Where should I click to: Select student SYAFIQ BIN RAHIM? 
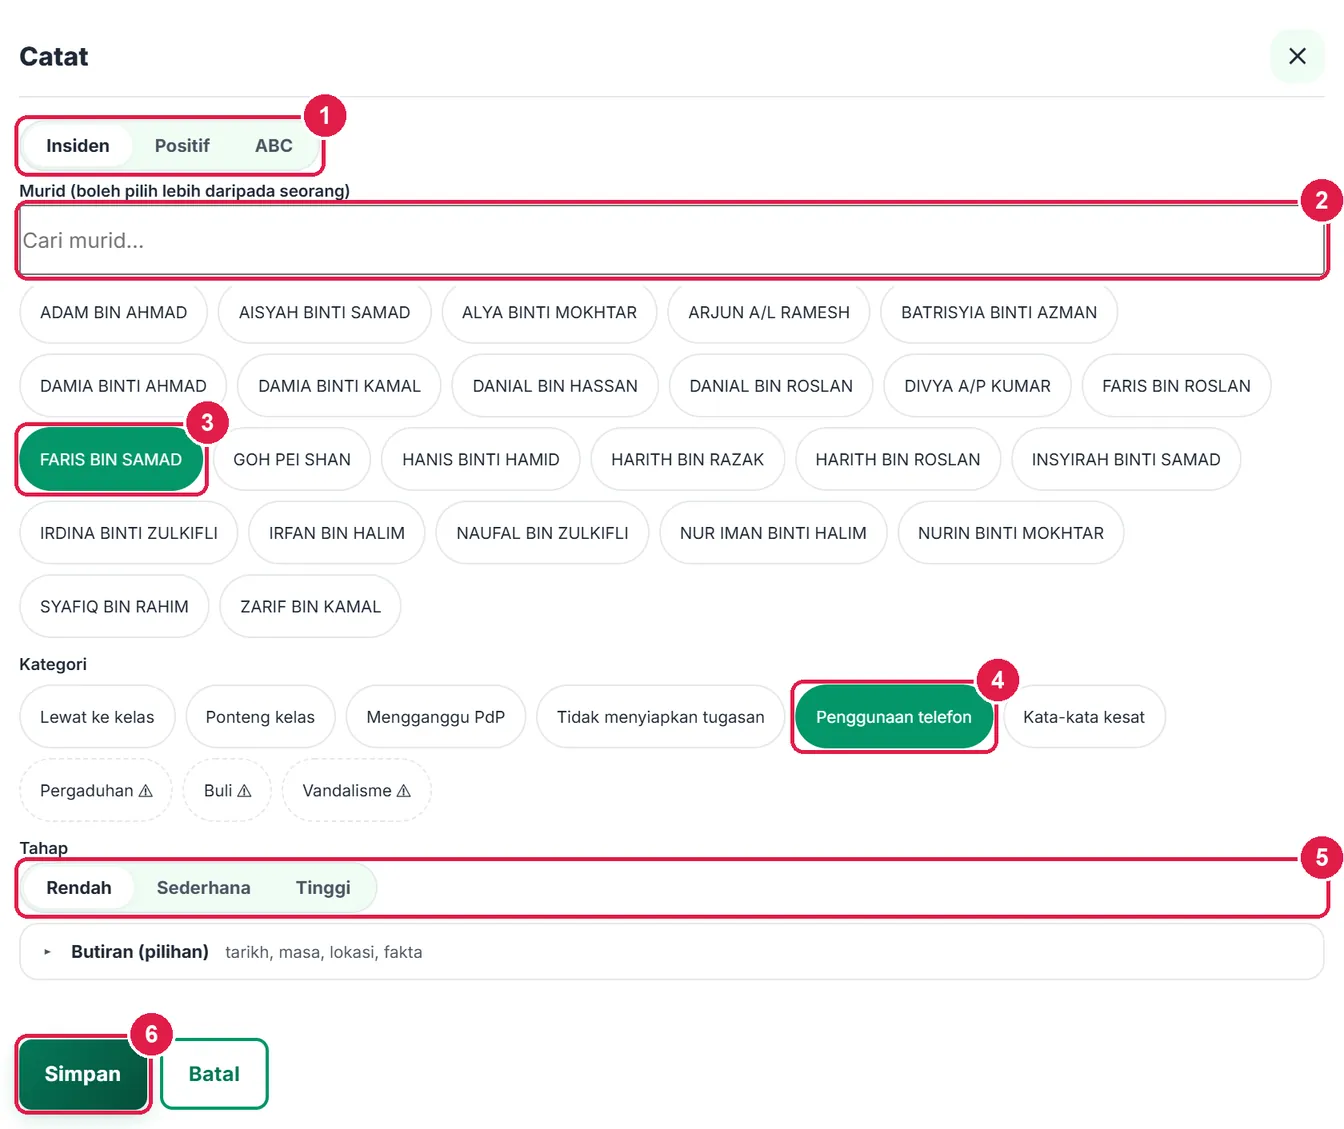point(114,607)
